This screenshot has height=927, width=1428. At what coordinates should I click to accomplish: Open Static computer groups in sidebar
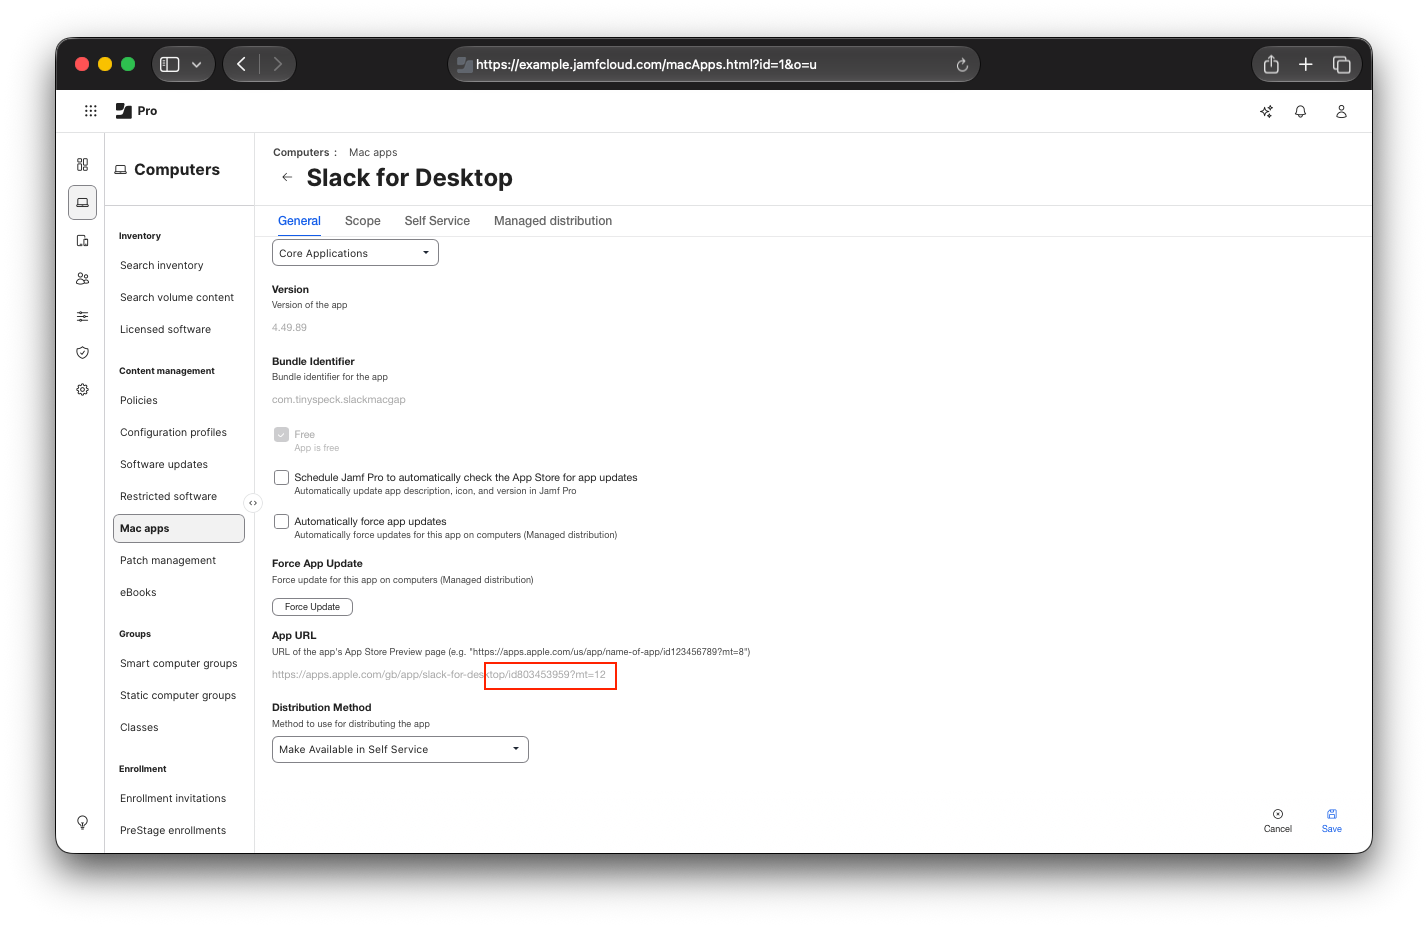[178, 695]
